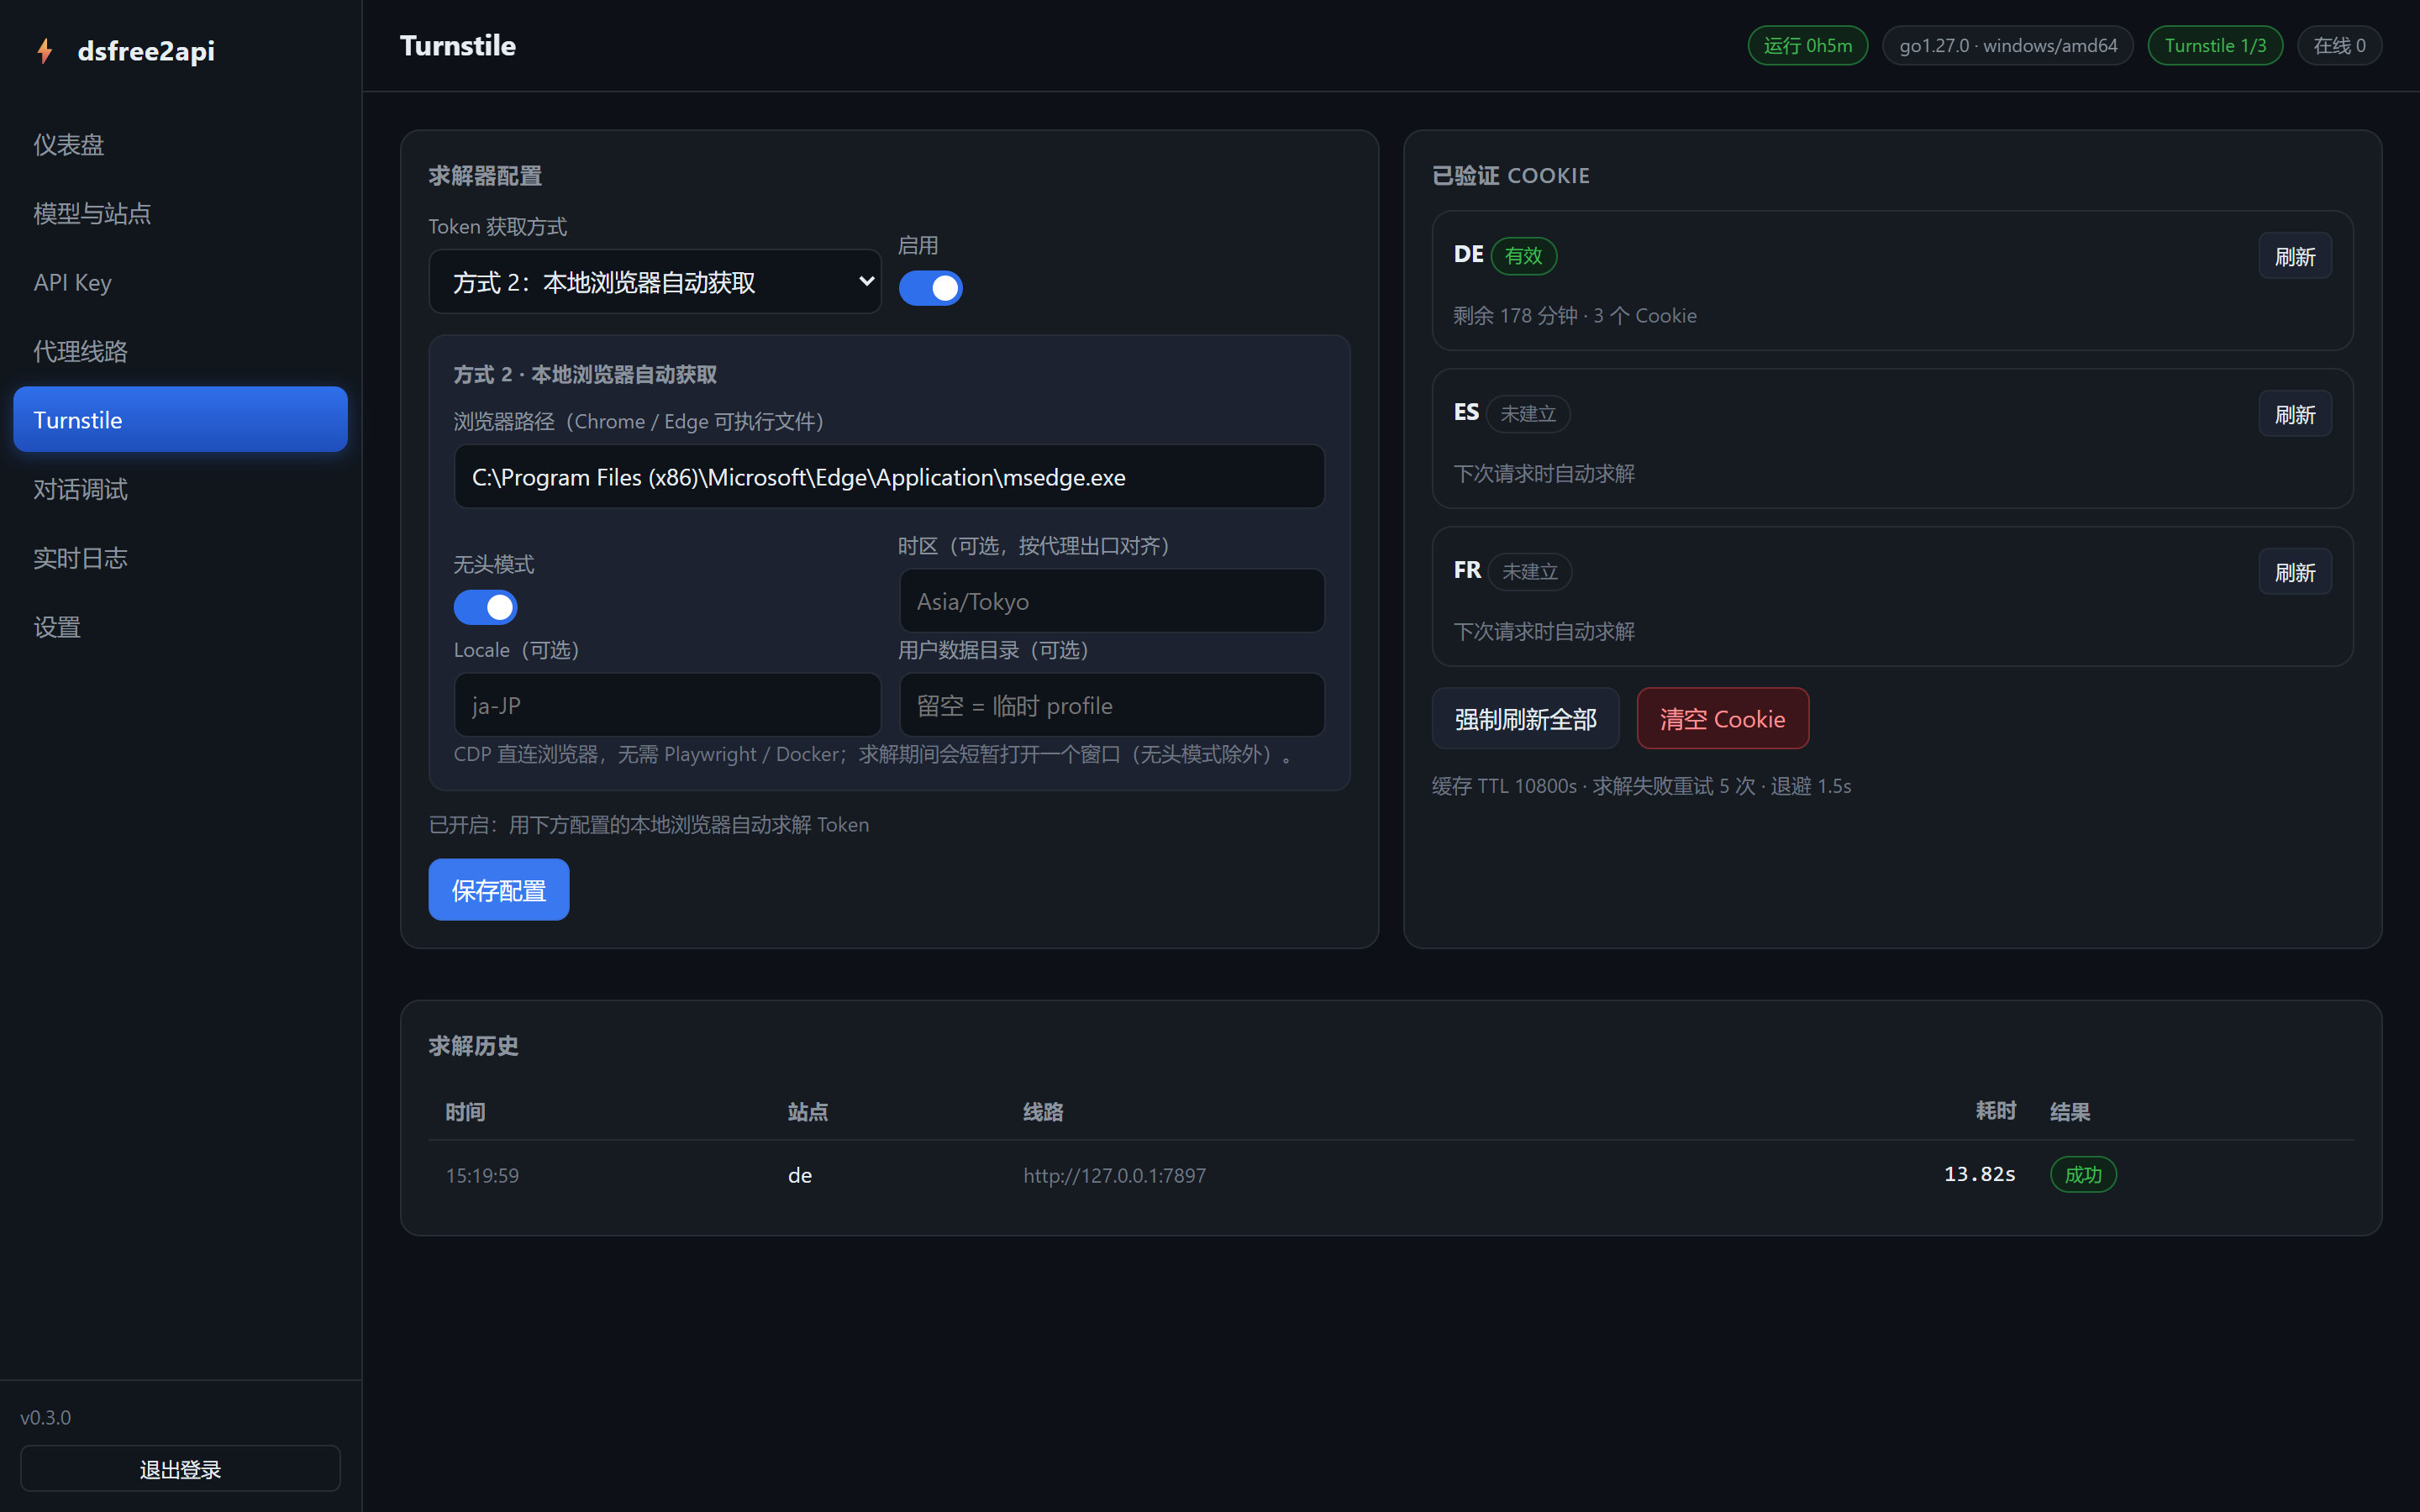Click the 剩余 178 分钟 cookie info
The width and height of the screenshot is (2420, 1512).
click(1575, 316)
